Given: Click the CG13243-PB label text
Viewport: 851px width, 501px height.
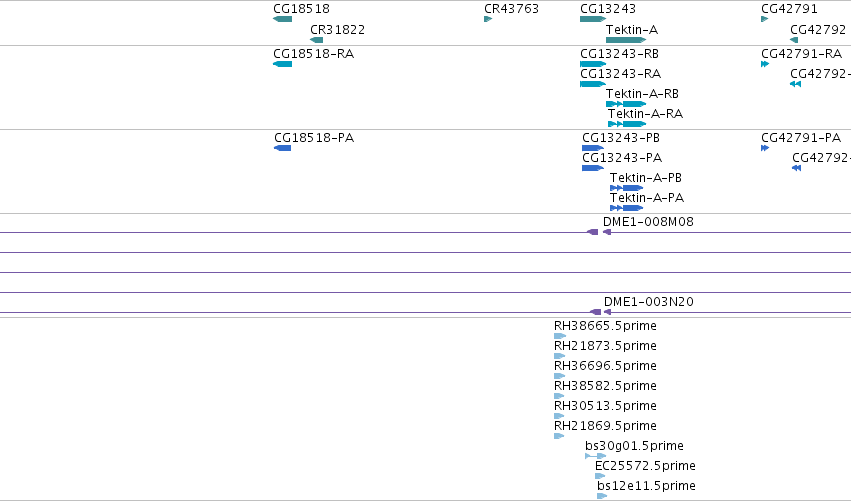Looking at the screenshot, I should point(621,138).
